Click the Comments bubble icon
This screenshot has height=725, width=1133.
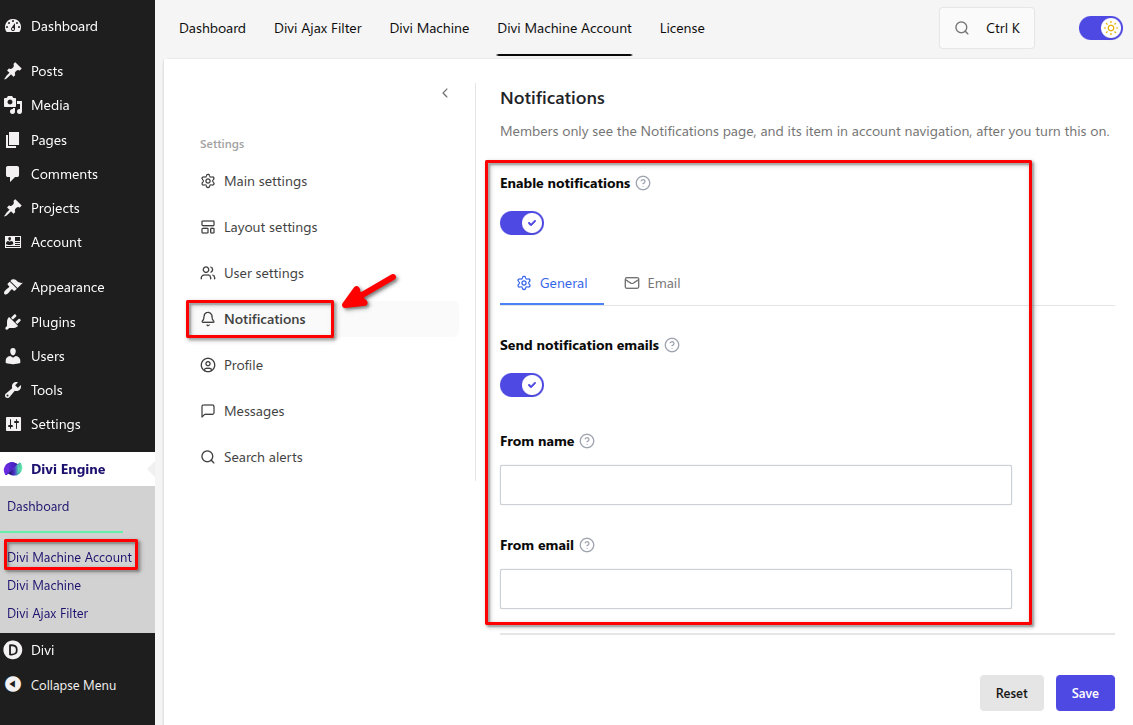(13, 174)
